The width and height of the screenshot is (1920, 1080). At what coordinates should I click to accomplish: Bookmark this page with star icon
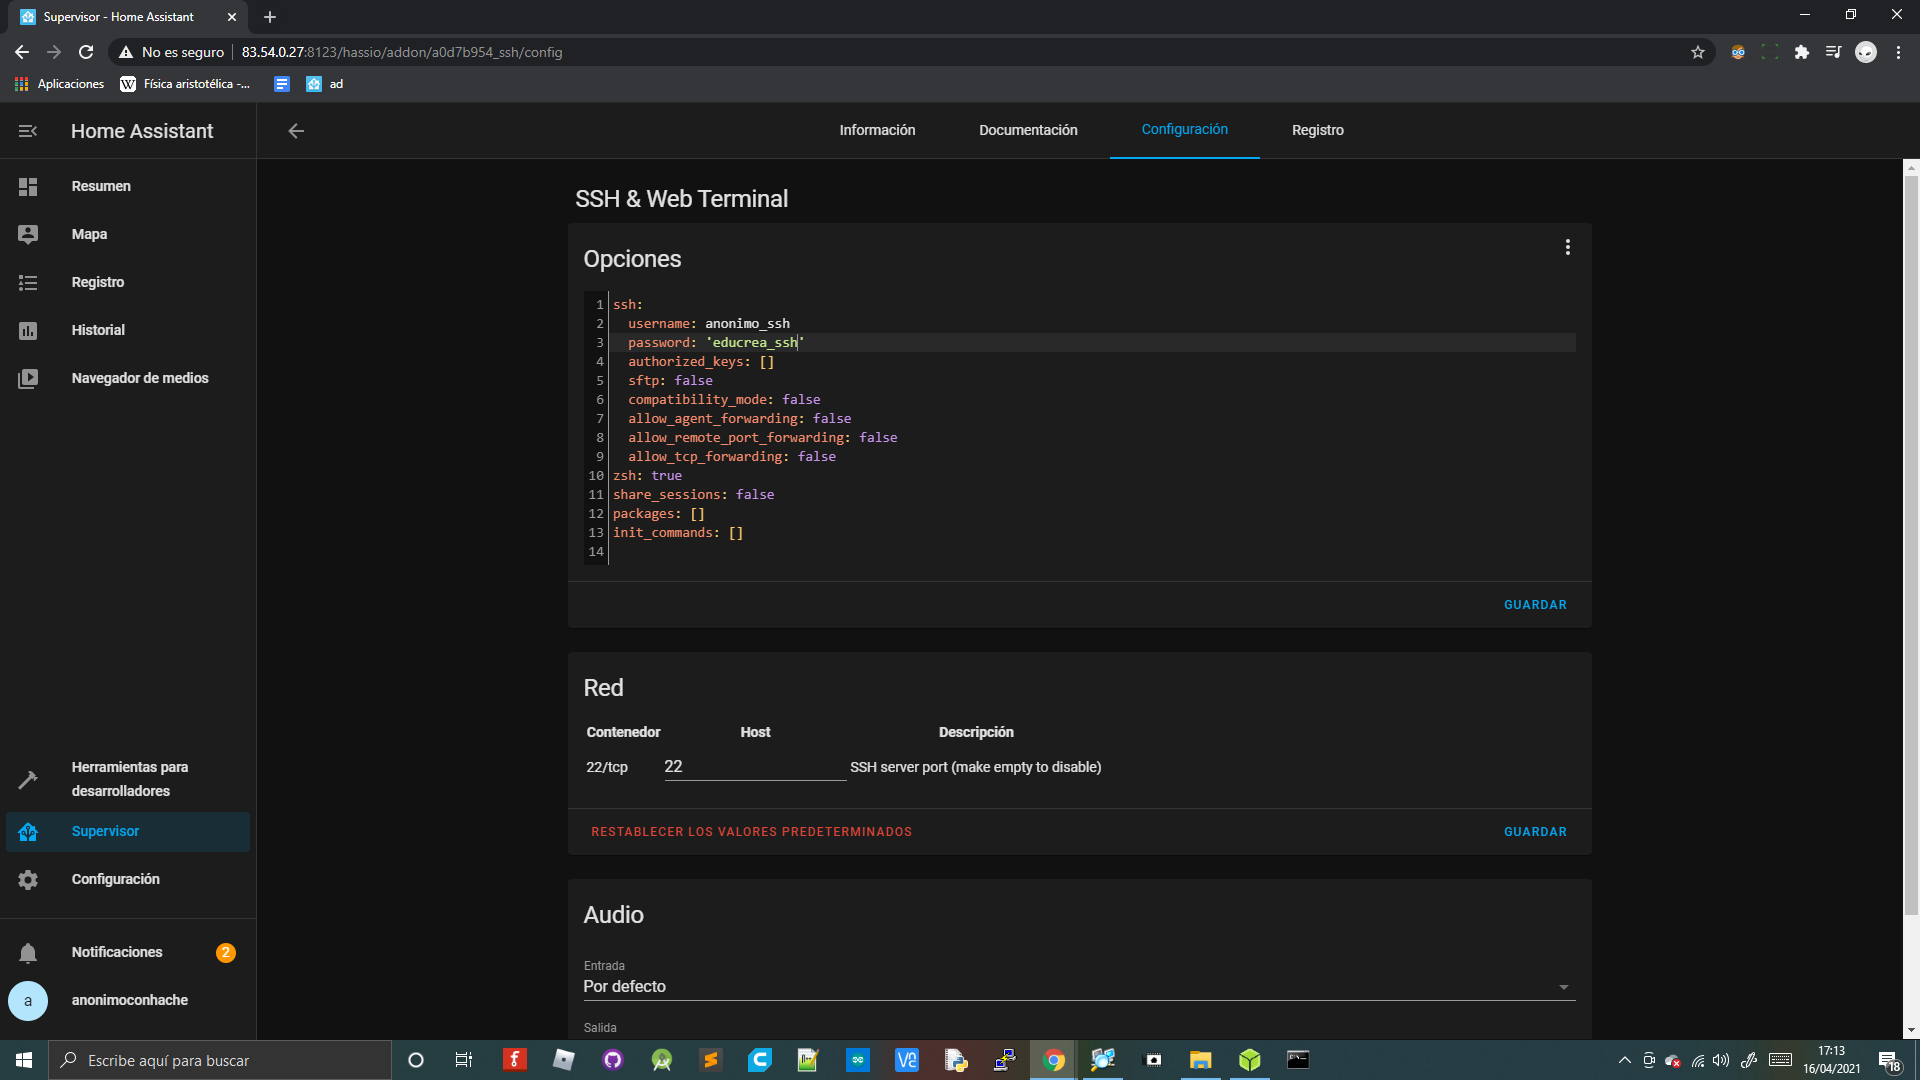point(1698,52)
